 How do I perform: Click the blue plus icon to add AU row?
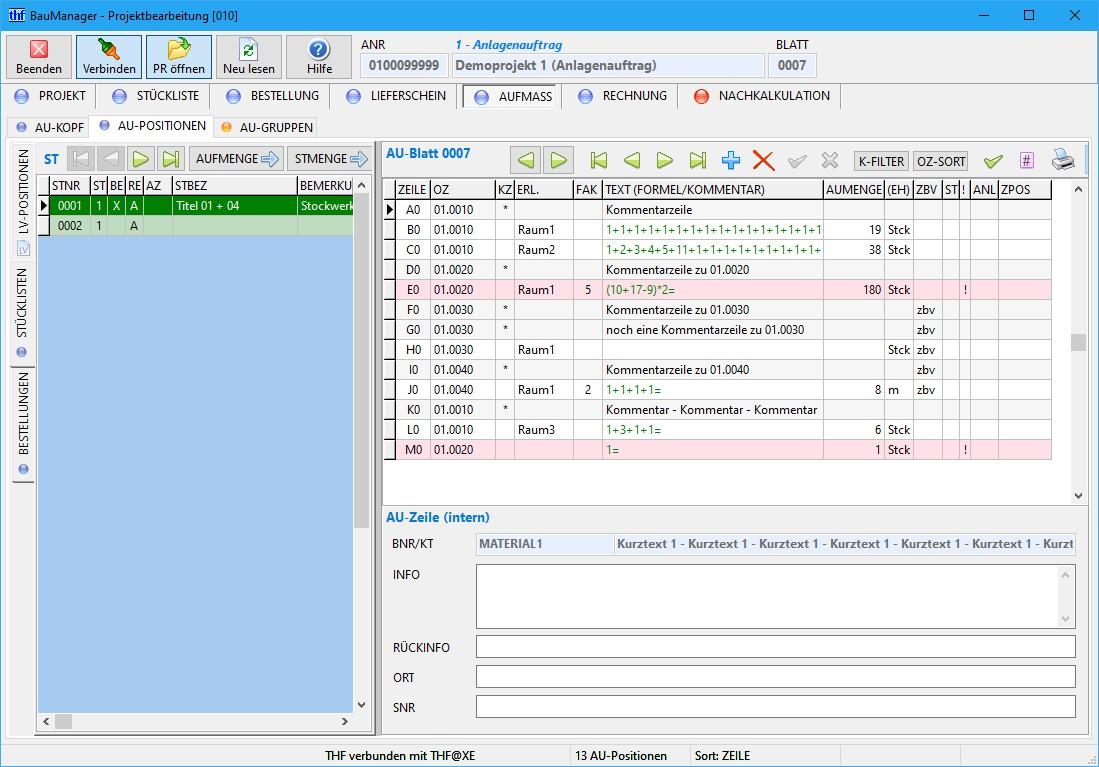731,160
